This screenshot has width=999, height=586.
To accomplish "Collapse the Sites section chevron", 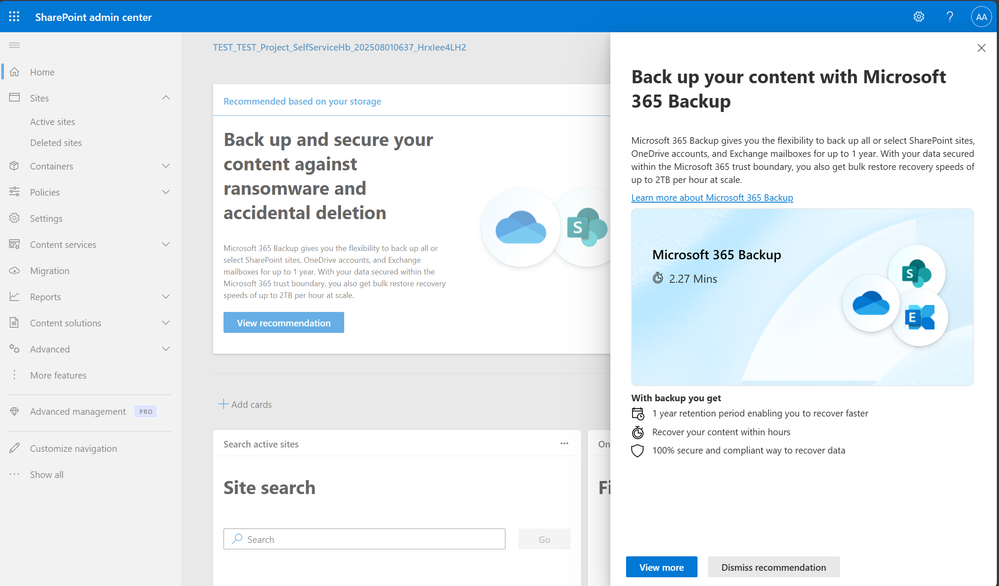I will click(x=166, y=98).
